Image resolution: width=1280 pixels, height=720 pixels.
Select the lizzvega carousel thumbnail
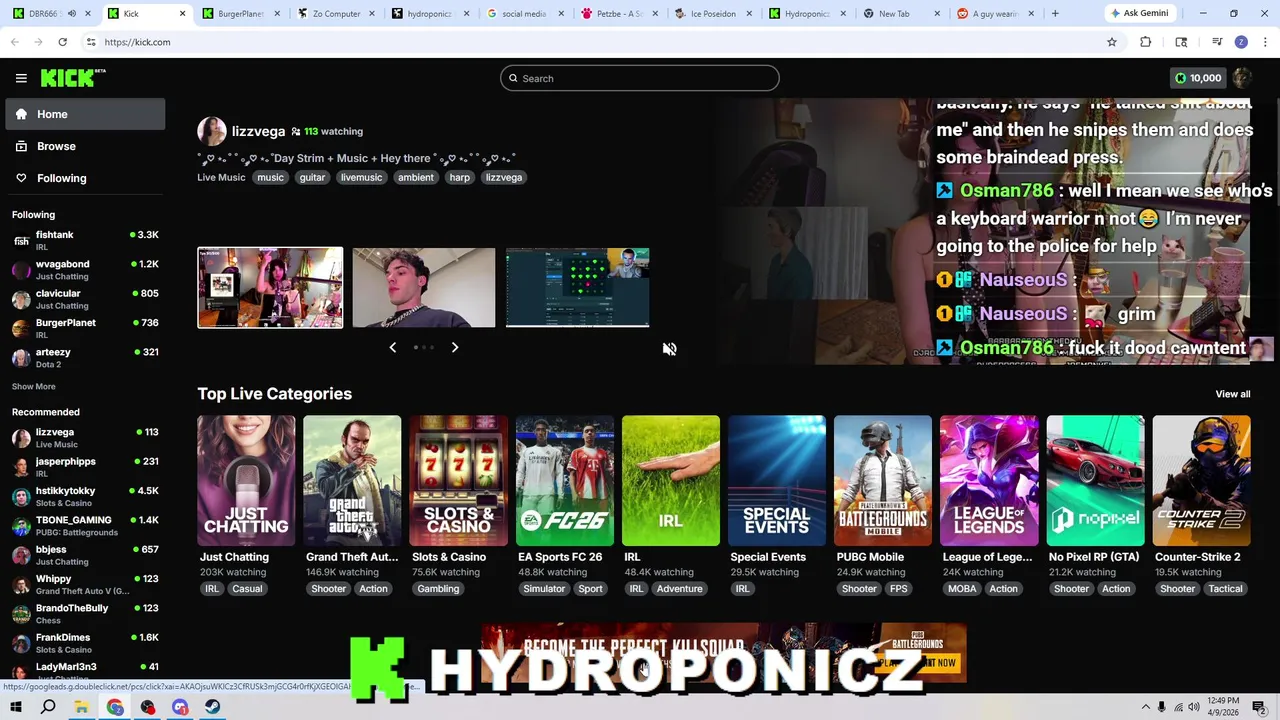coord(270,287)
